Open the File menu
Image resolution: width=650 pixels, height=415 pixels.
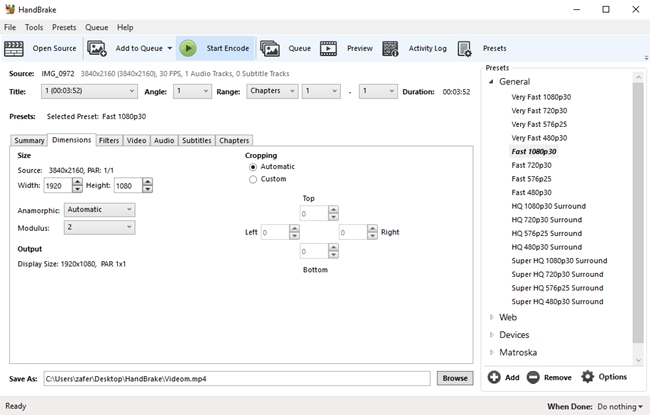coord(10,27)
